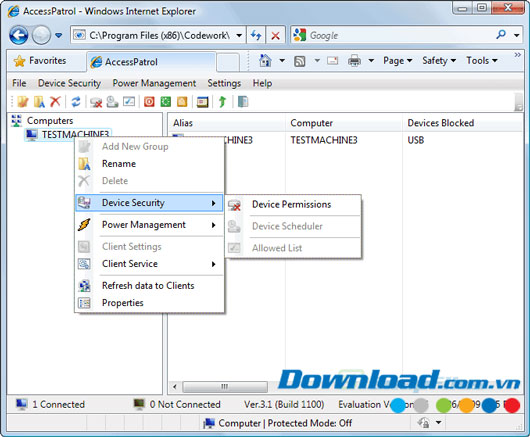Click the Refresh page icon by address bar

tap(256, 35)
